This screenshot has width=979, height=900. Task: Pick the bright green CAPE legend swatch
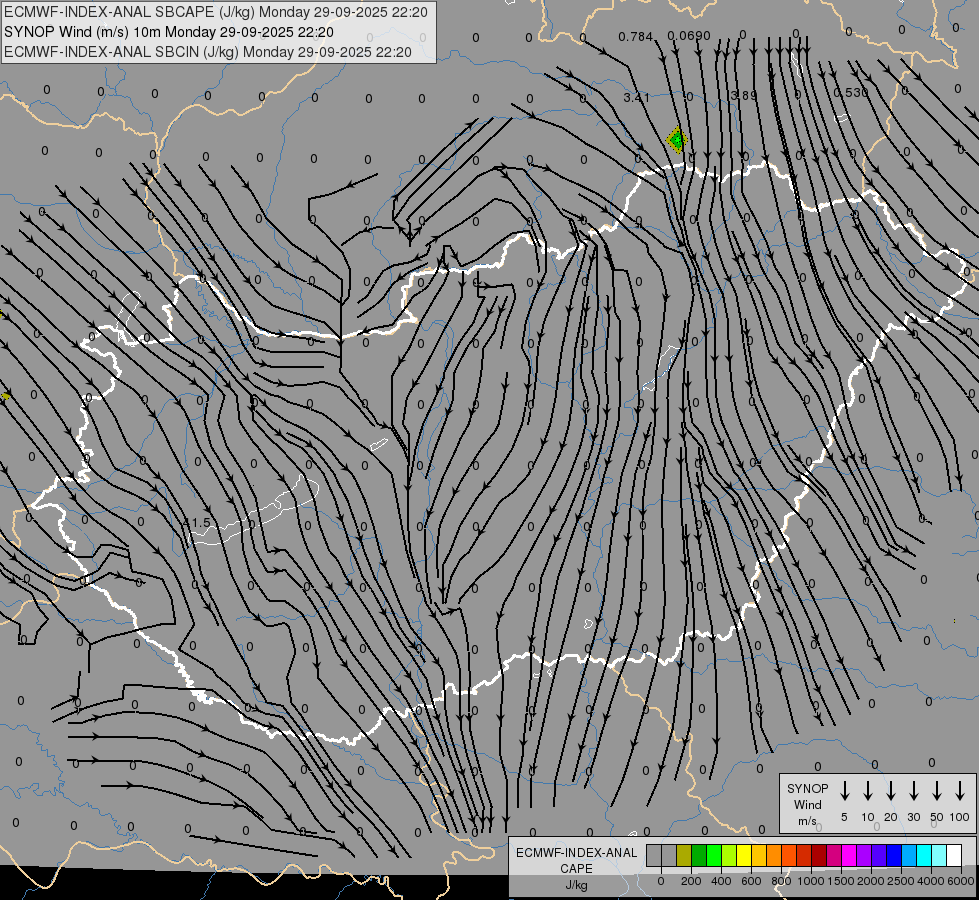[x=714, y=855]
